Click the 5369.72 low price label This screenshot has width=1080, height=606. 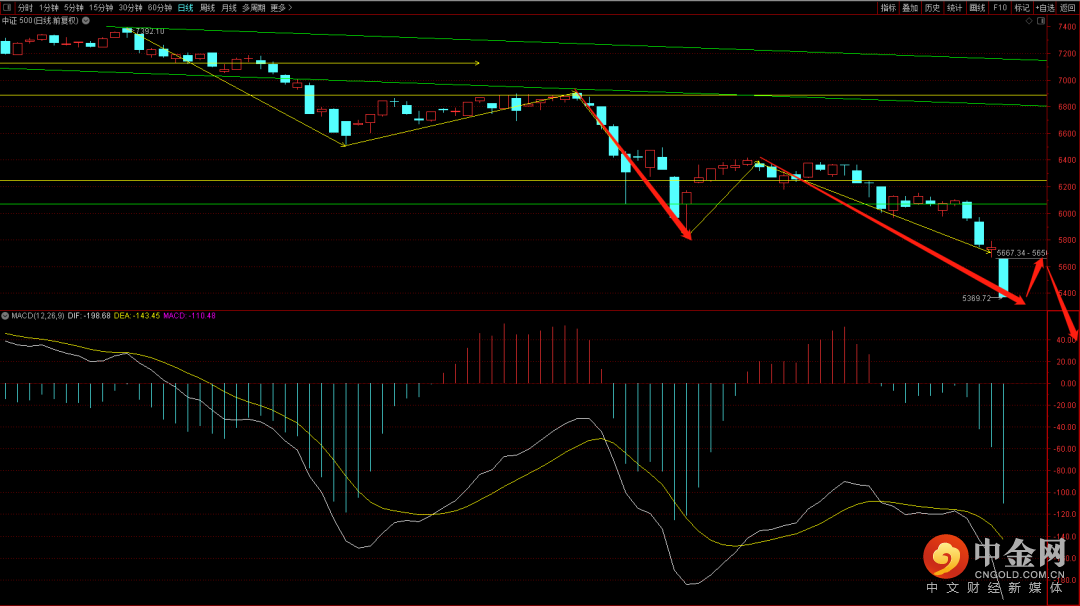click(x=976, y=298)
